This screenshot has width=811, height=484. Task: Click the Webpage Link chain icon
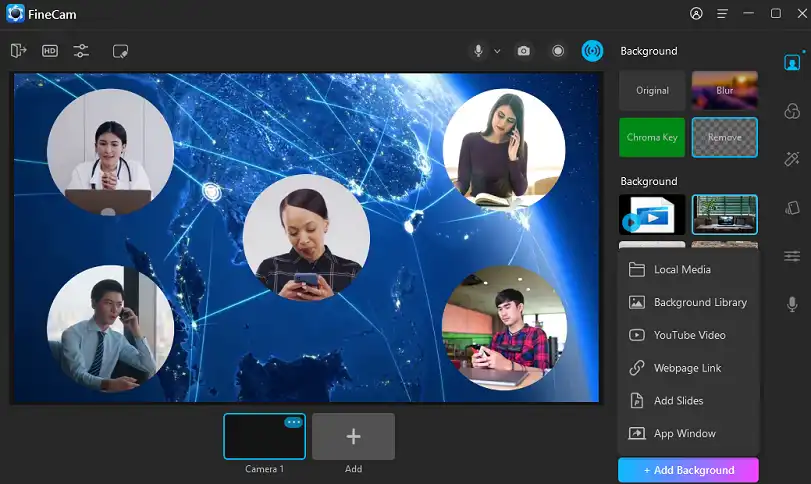pos(636,368)
